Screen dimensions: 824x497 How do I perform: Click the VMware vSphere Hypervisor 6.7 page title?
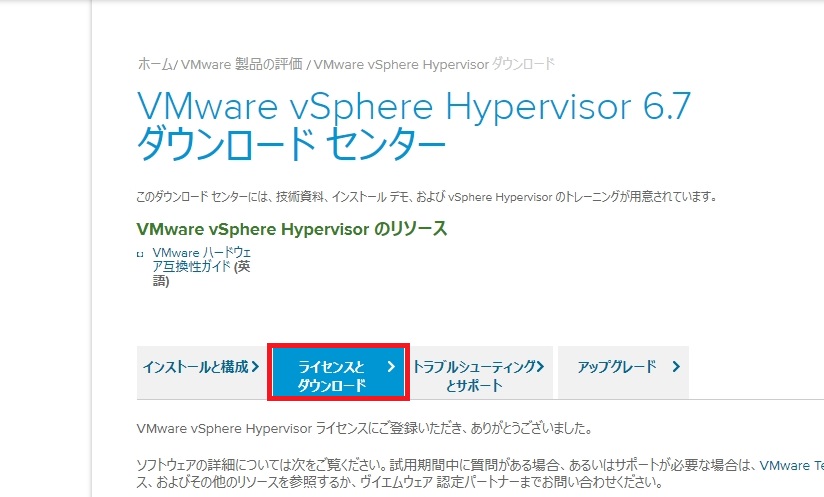click(414, 125)
